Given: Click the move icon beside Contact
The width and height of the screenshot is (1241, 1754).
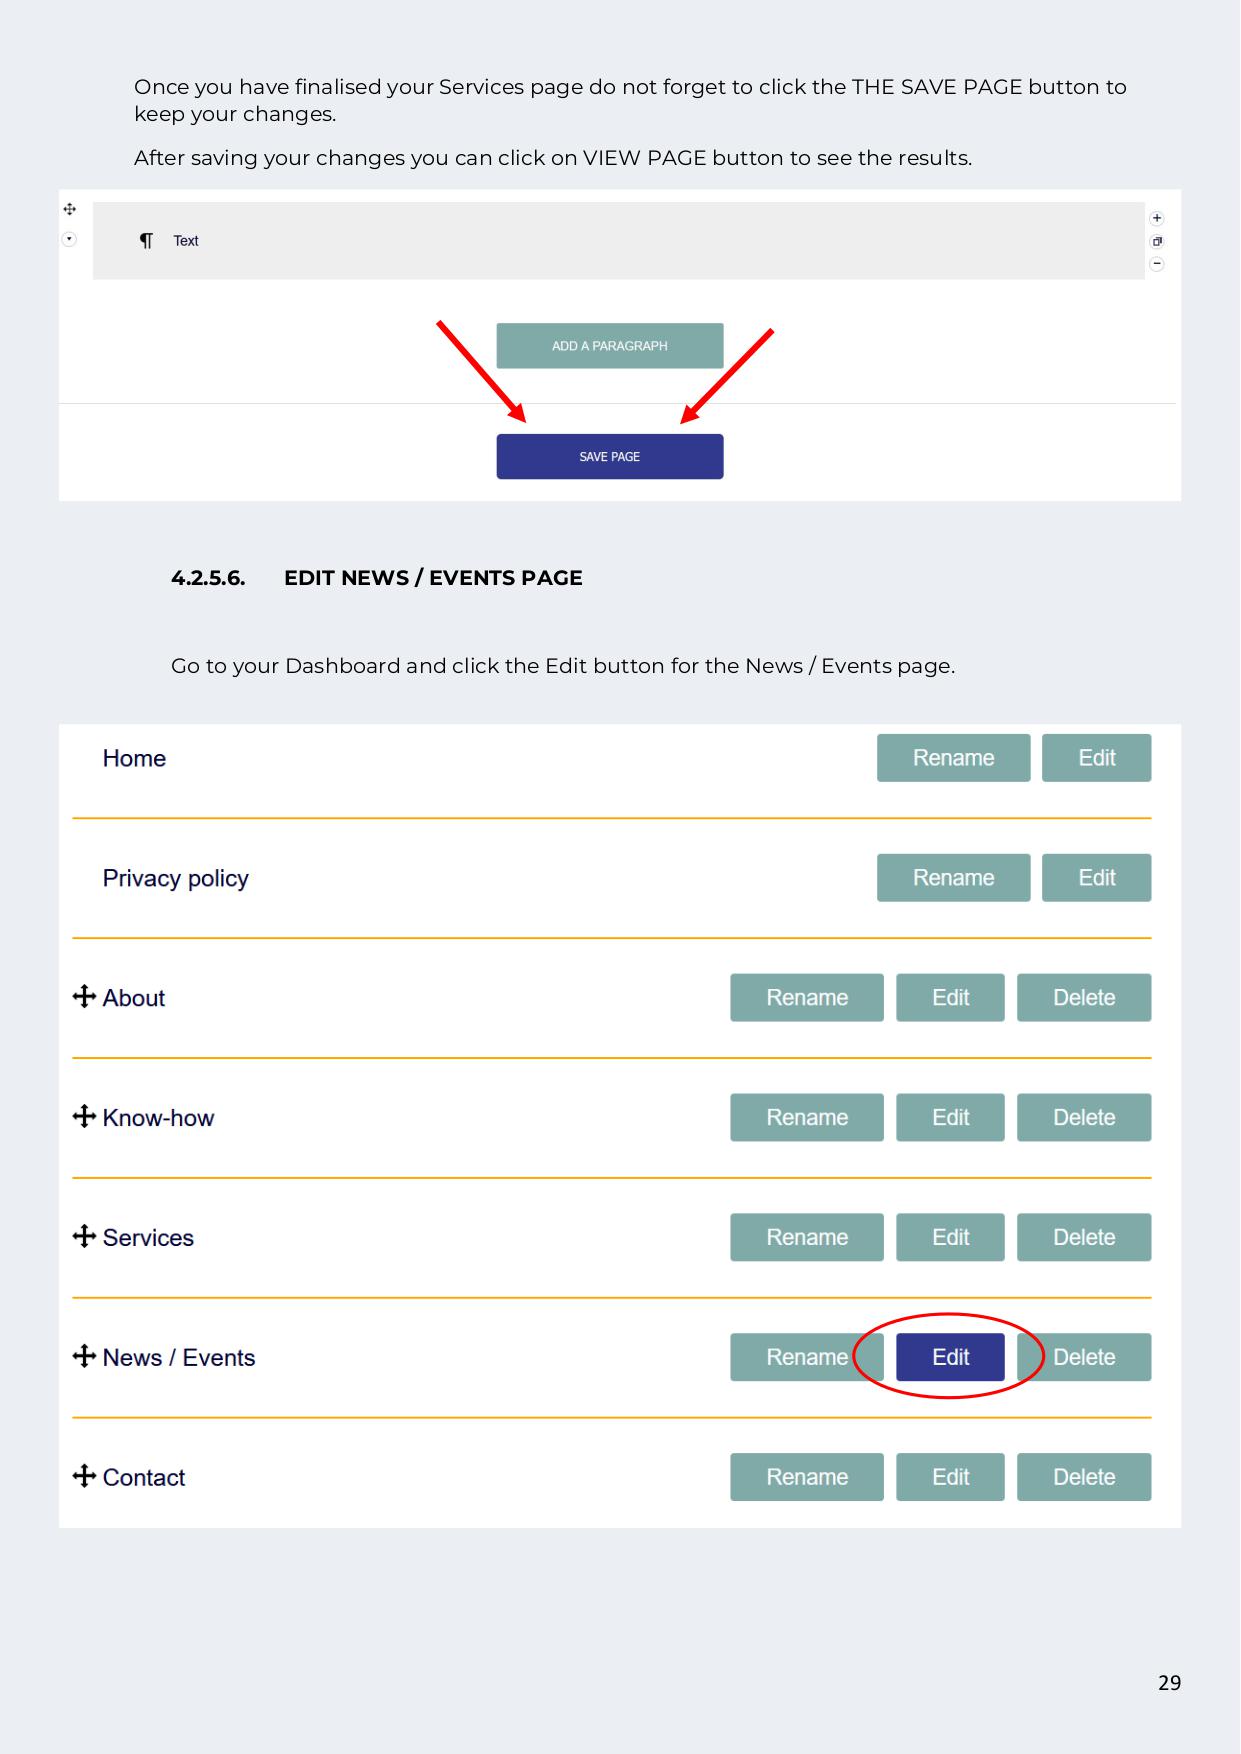Looking at the screenshot, I should (84, 1476).
